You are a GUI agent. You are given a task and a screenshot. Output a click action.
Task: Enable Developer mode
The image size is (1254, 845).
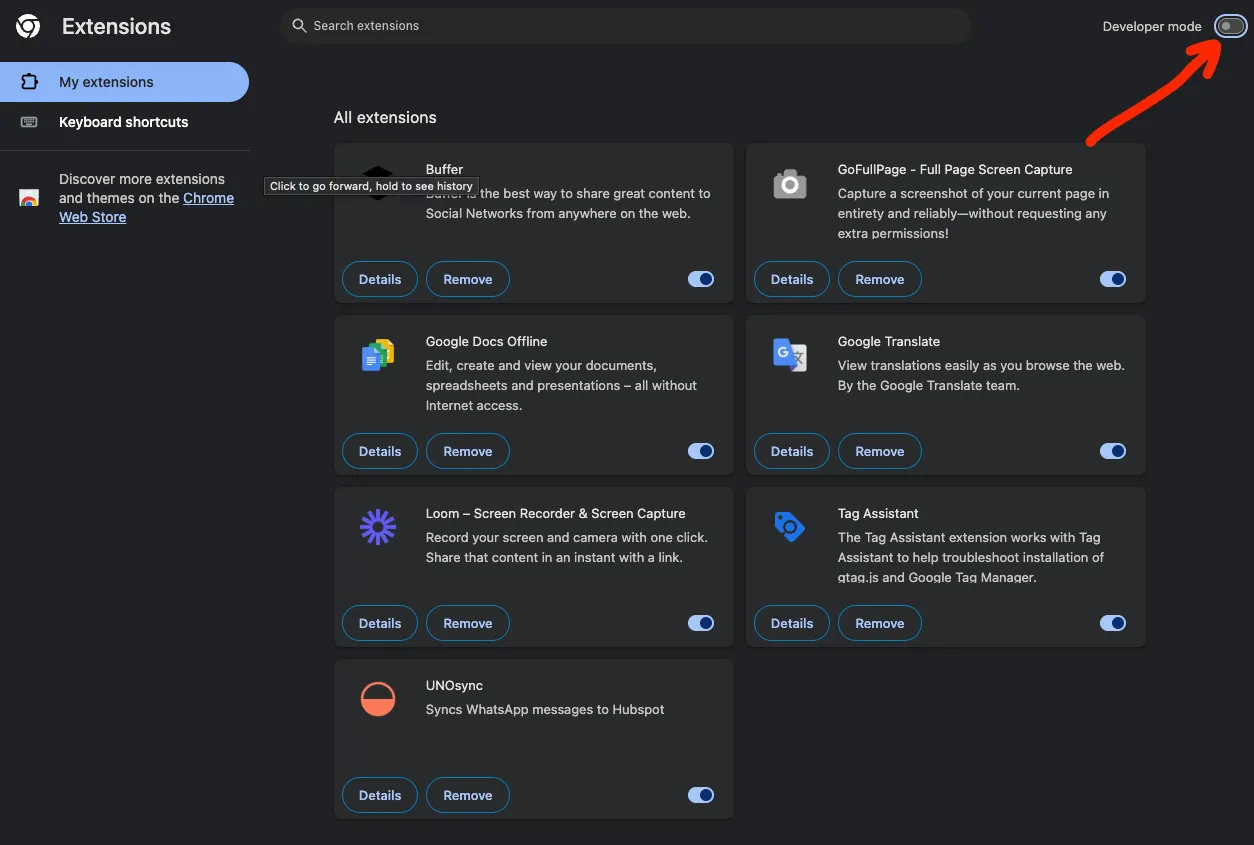coord(1229,25)
